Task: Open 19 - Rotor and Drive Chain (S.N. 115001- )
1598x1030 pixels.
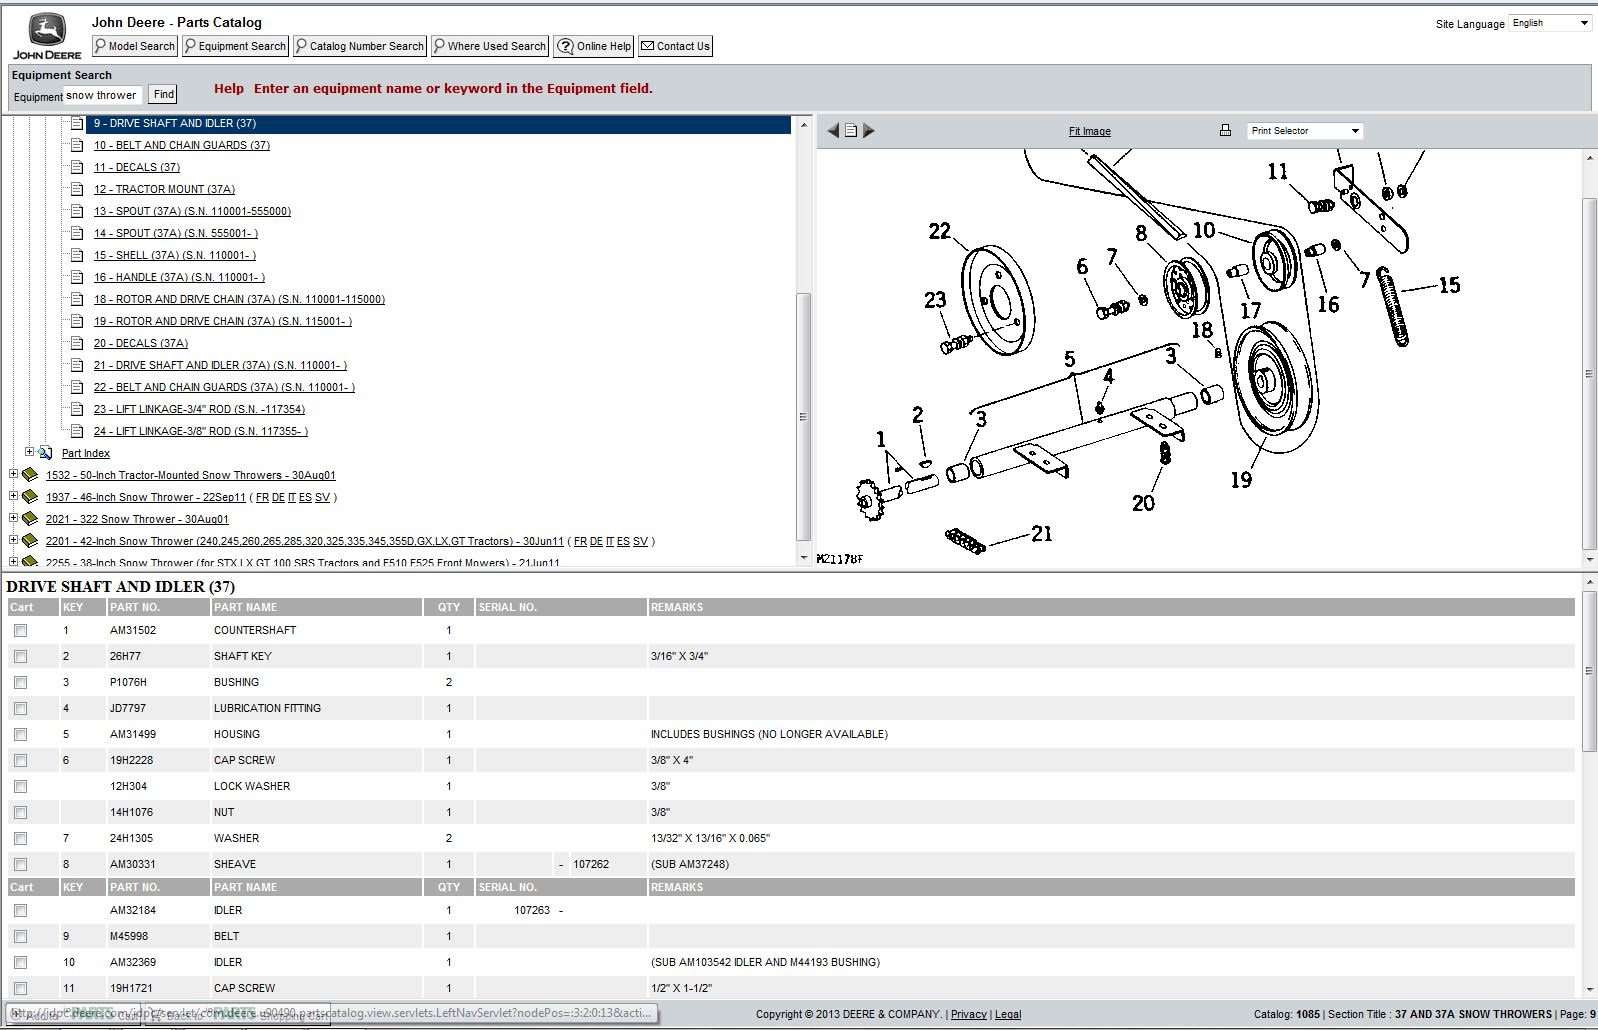Action: pyautogui.click(x=223, y=321)
